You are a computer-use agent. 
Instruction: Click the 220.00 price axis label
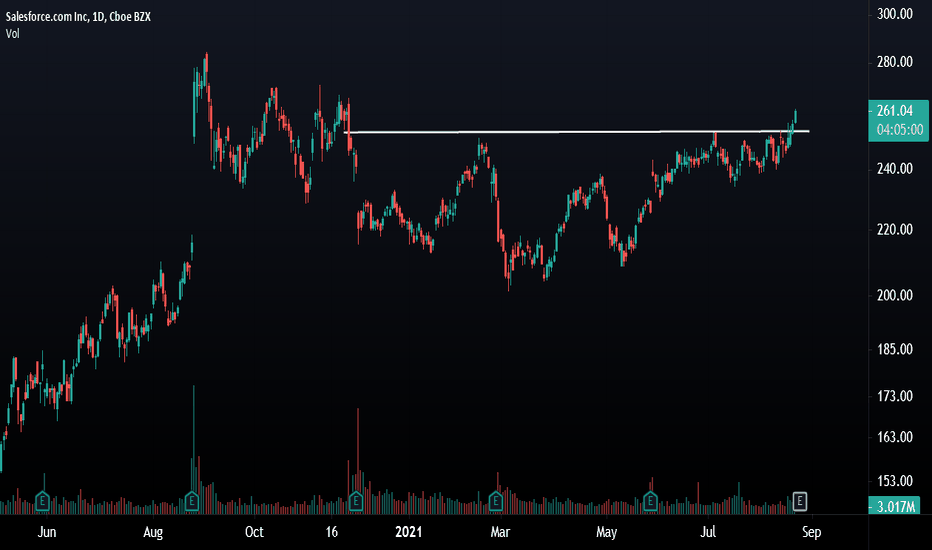[895, 230]
